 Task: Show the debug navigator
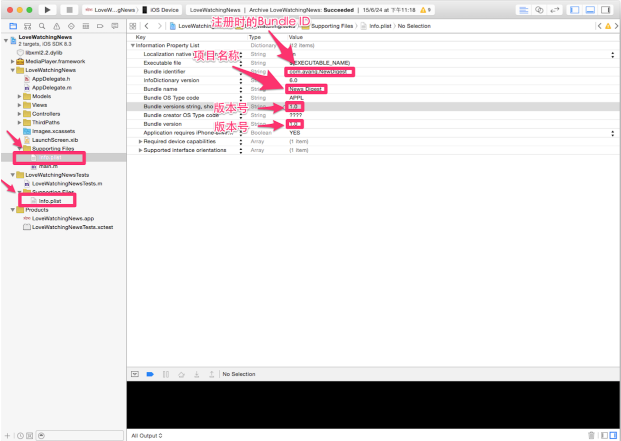[86, 26]
